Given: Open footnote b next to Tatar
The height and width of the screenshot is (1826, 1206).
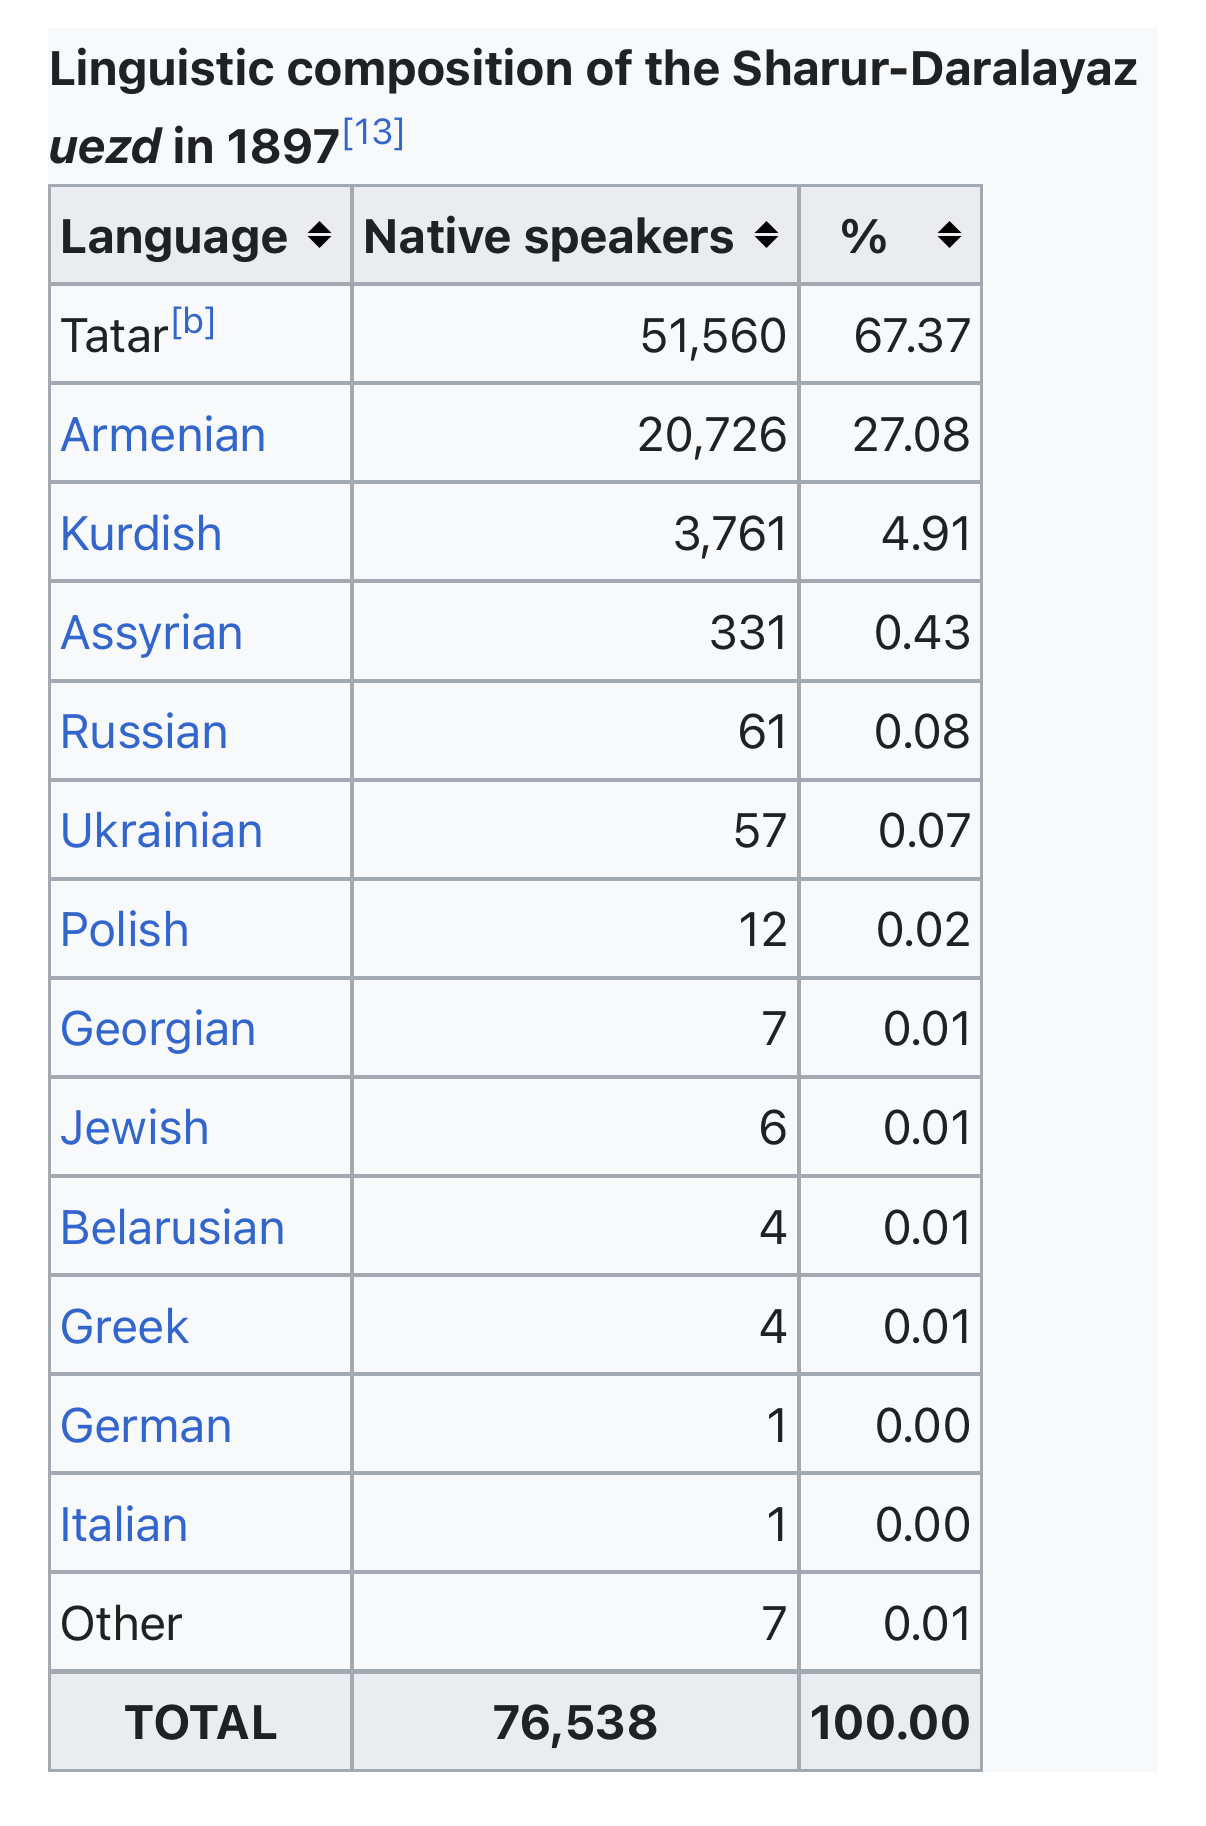Looking at the screenshot, I should coord(193,323).
